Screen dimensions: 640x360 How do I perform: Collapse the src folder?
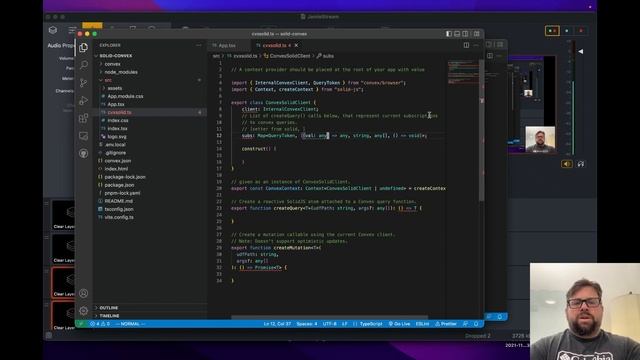(x=108, y=80)
